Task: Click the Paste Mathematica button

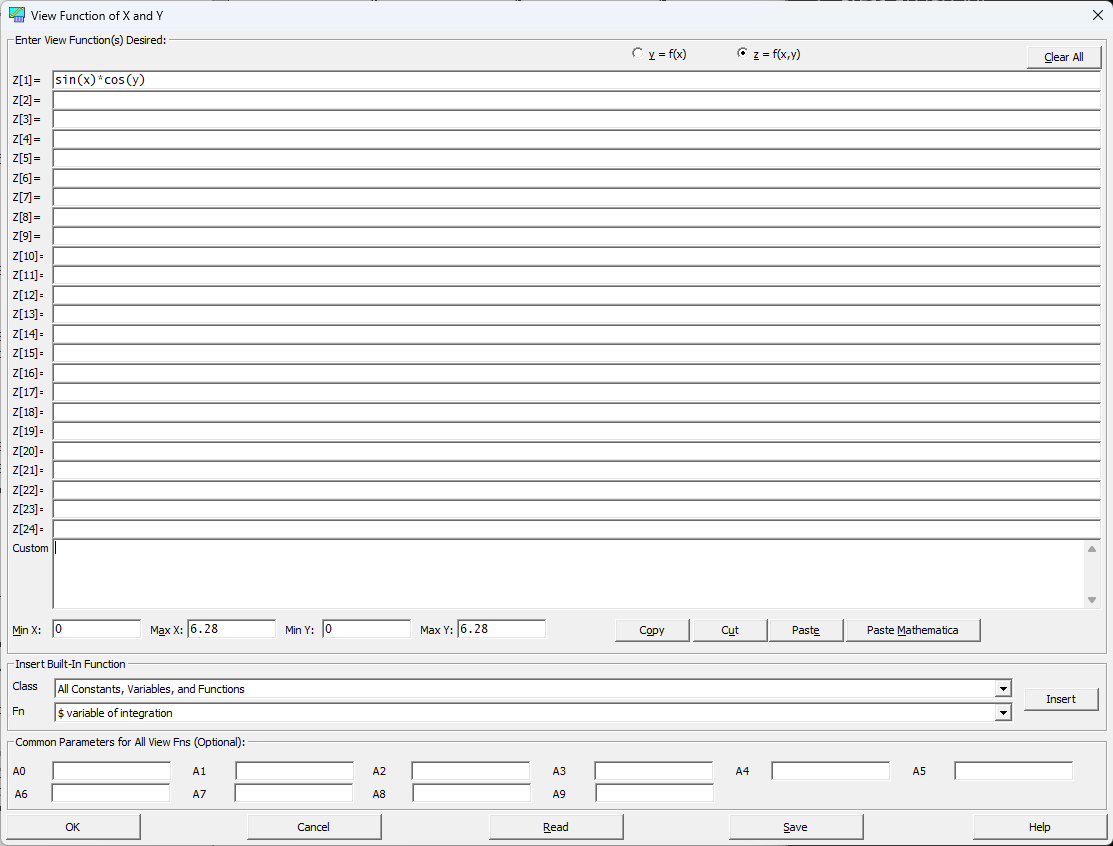Action: click(x=912, y=630)
